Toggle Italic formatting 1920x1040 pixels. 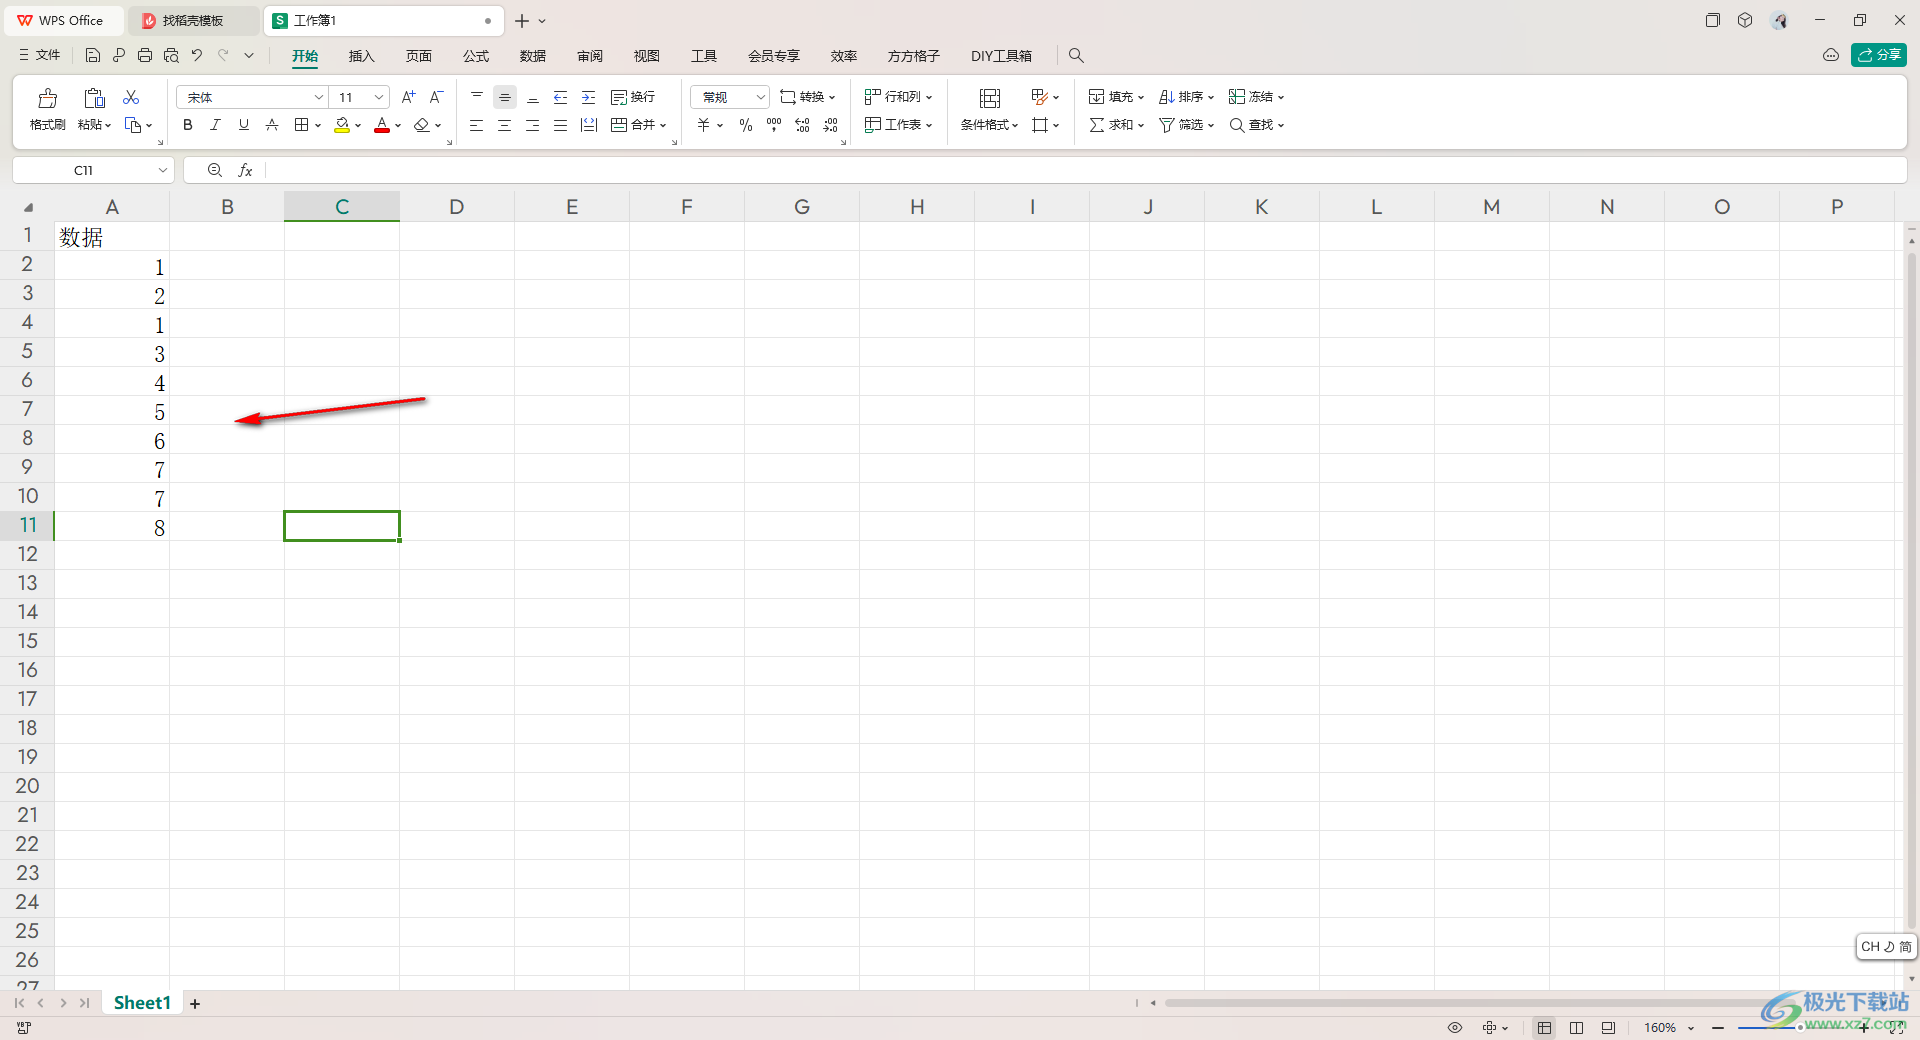click(x=215, y=125)
